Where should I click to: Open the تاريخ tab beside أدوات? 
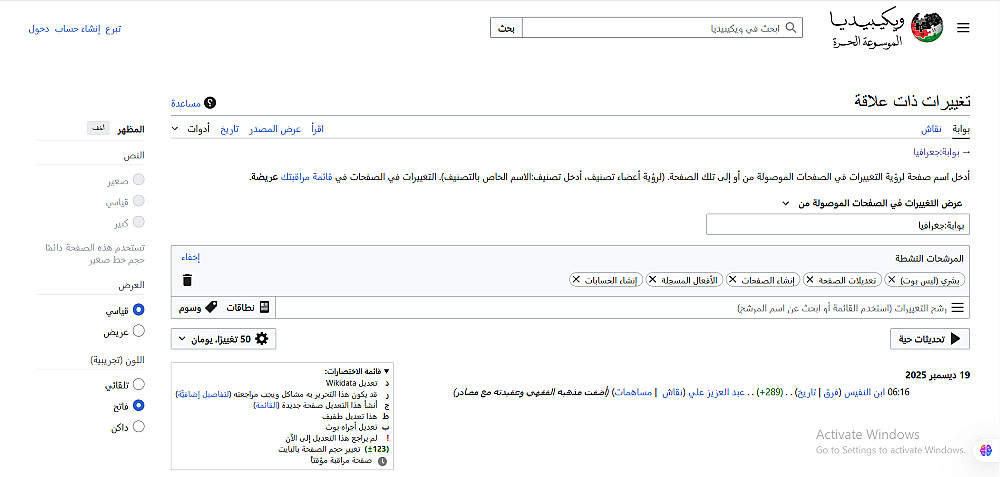(230, 129)
